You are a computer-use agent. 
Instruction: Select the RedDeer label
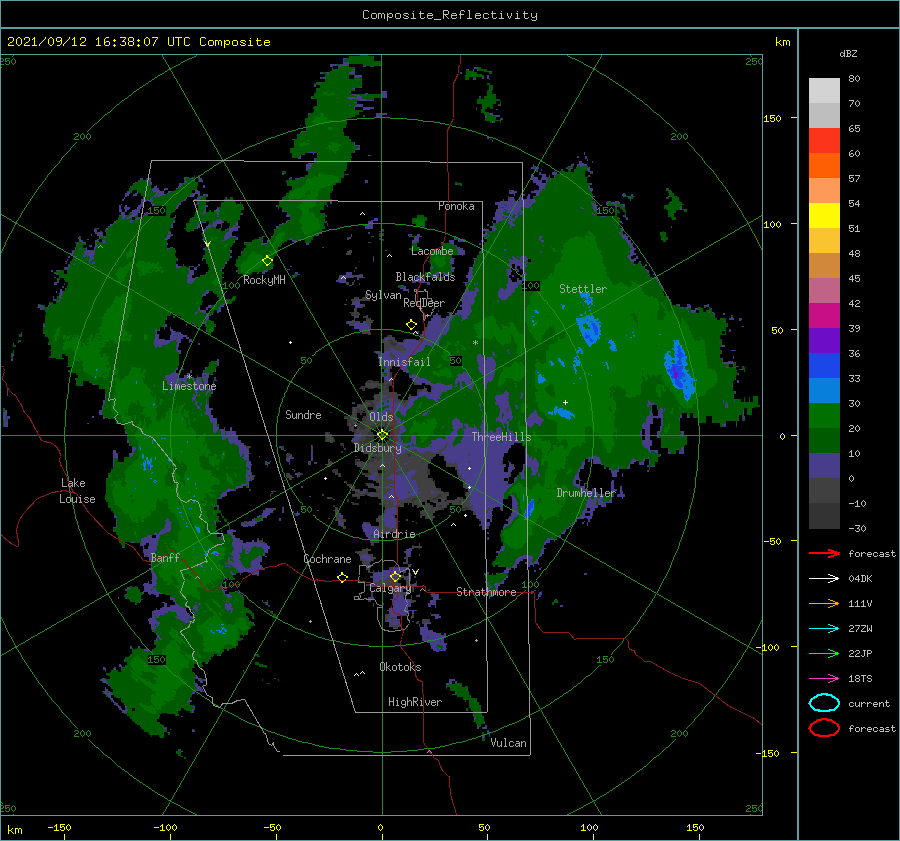point(424,303)
